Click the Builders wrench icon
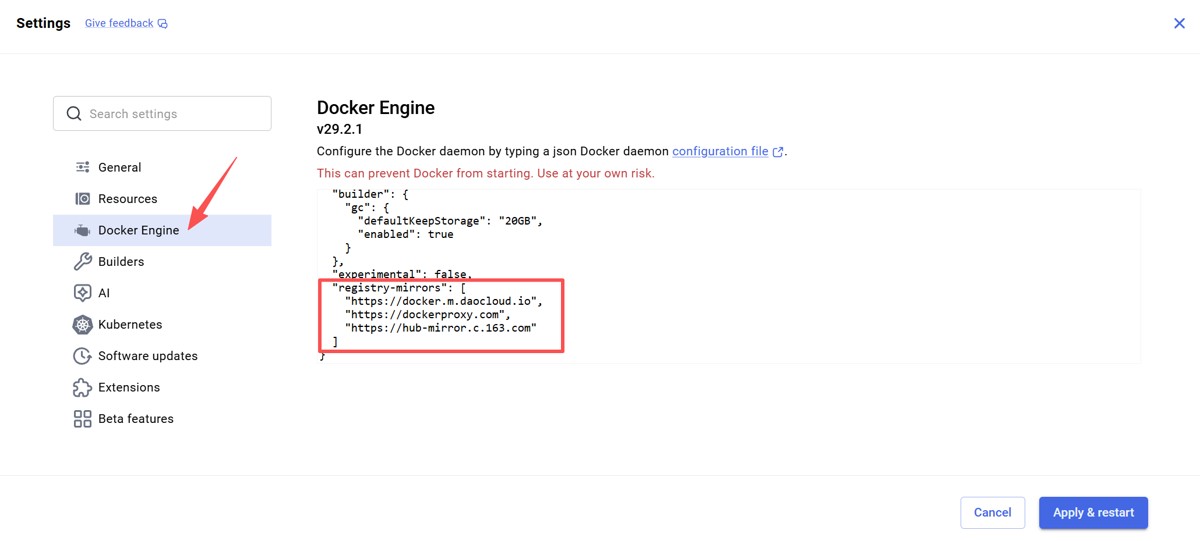 click(x=82, y=262)
